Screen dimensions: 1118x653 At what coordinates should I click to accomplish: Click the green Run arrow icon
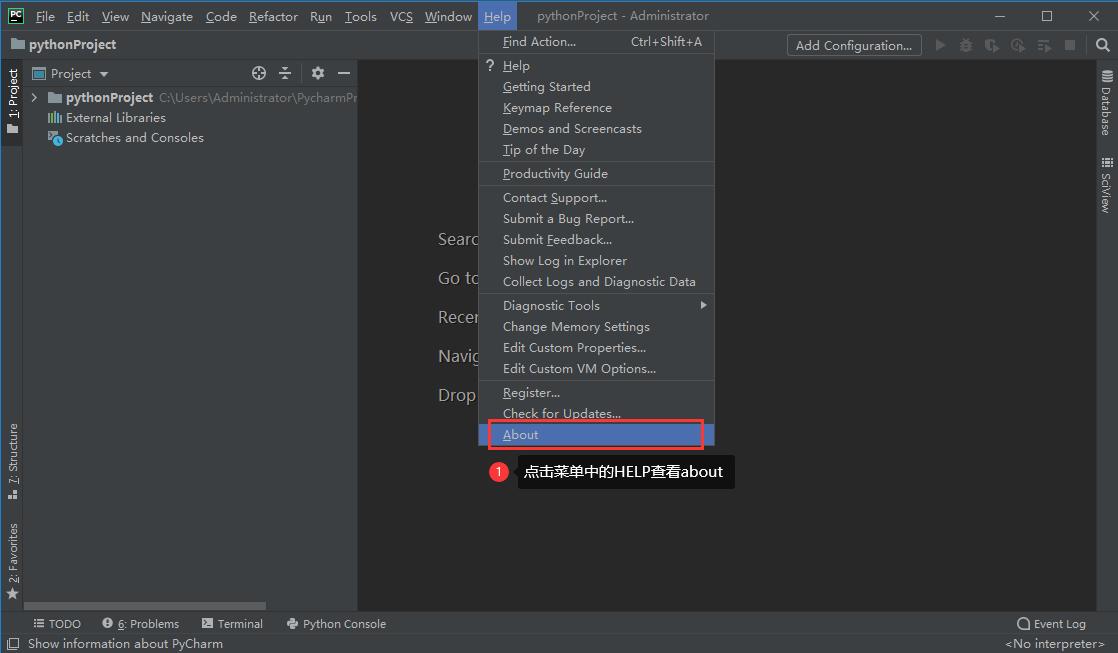pos(940,45)
